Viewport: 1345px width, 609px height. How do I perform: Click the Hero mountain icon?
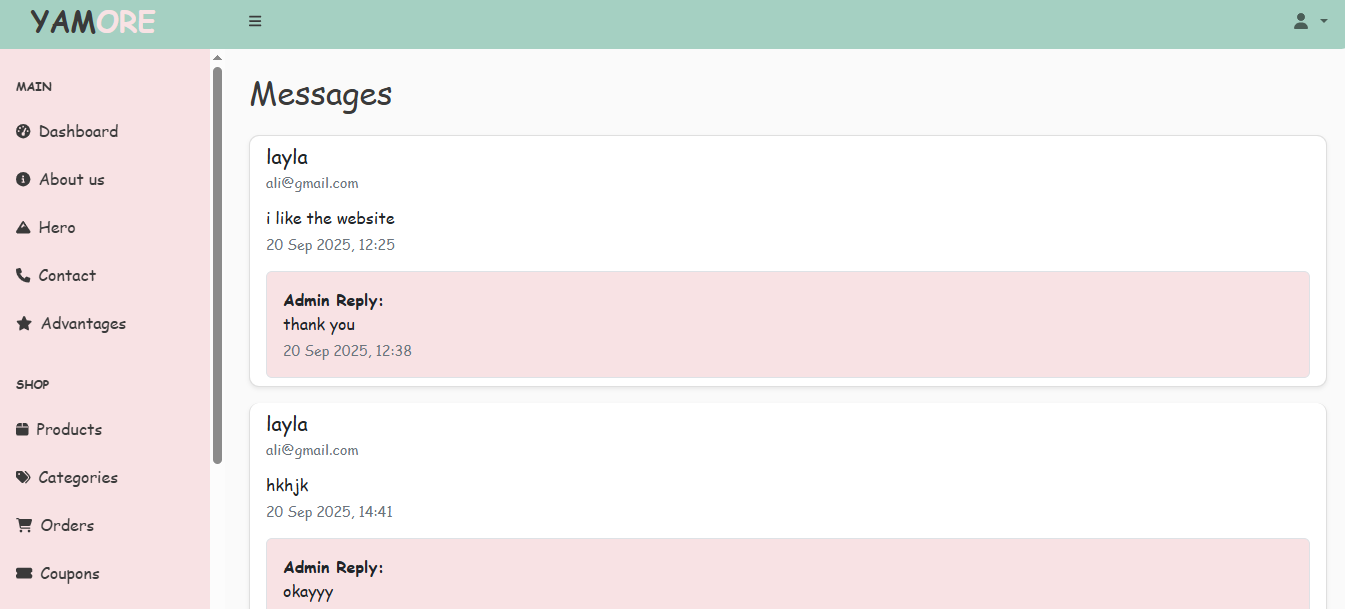(23, 227)
